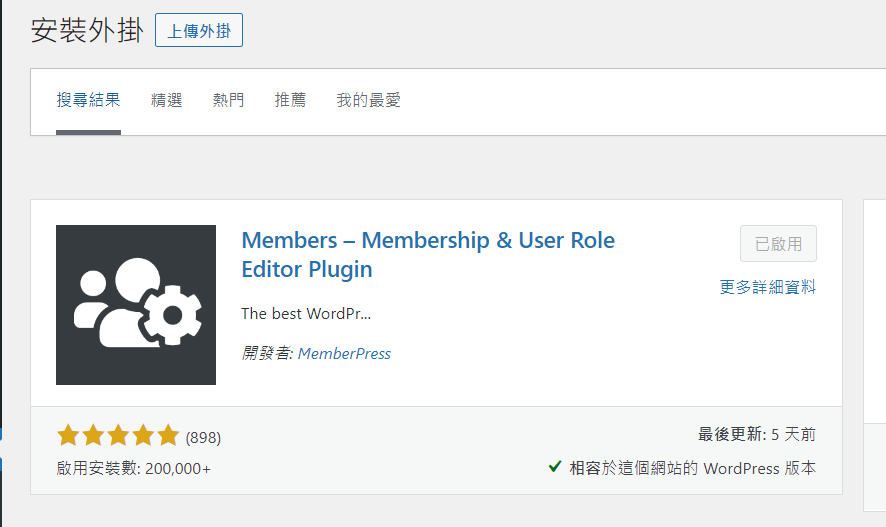Go to the 推薦 tab
Viewport: 886px width, 527px height.
[290, 100]
